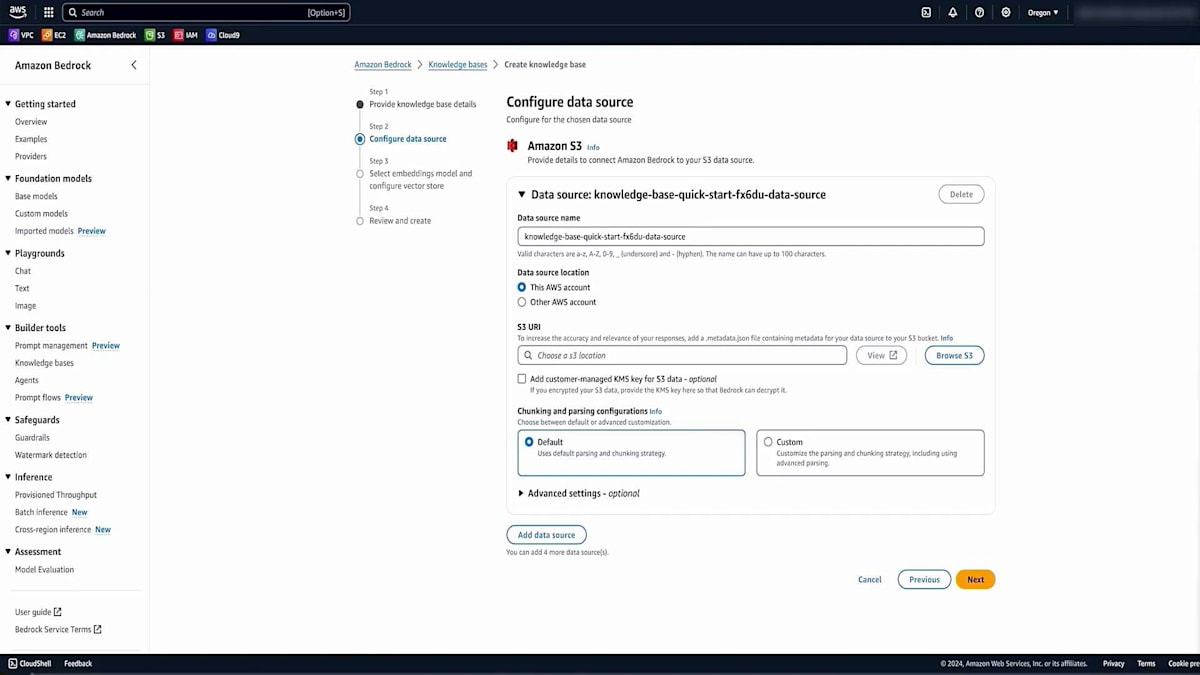1200x675 pixels.
Task: Open Amazon Bedrock shortcut in favorites bar
Action: [x=105, y=35]
